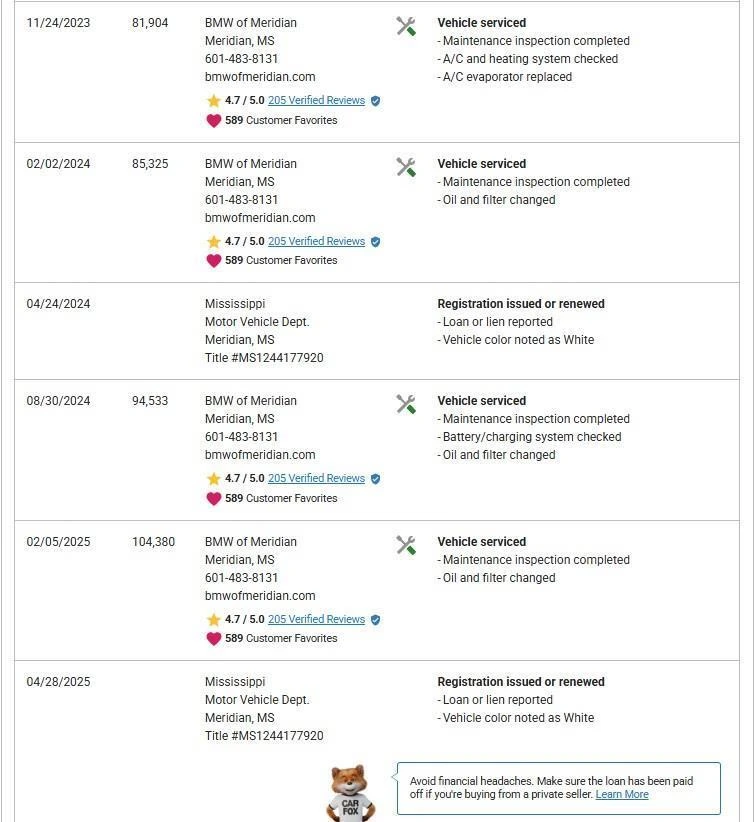Click bmwofmeridian.com in the 02/05/2025 entry
The height and width of the screenshot is (822, 754).
tap(260, 596)
